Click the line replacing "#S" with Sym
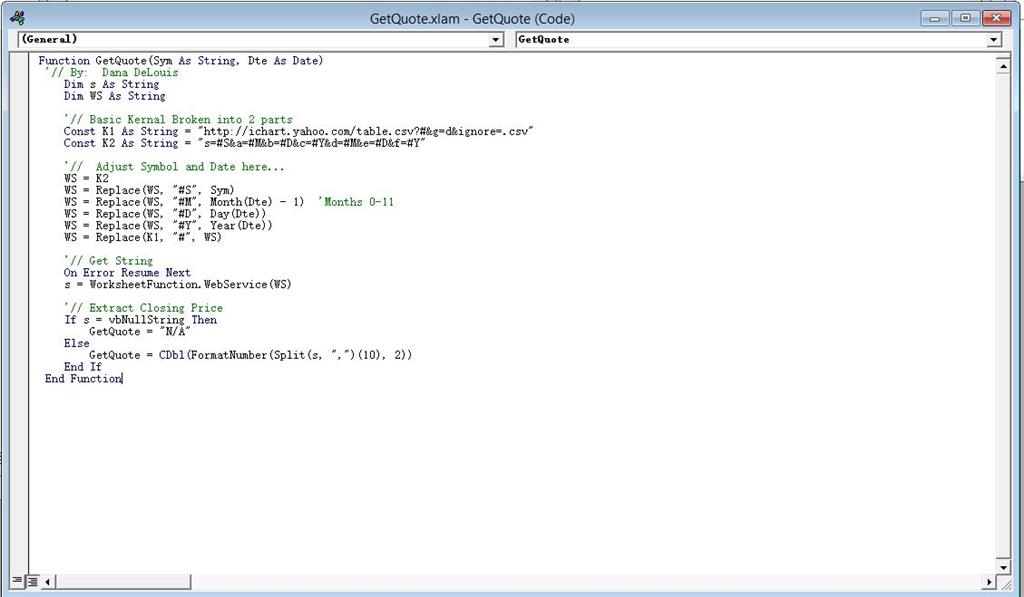Viewport: 1024px width, 597px height. [149, 190]
